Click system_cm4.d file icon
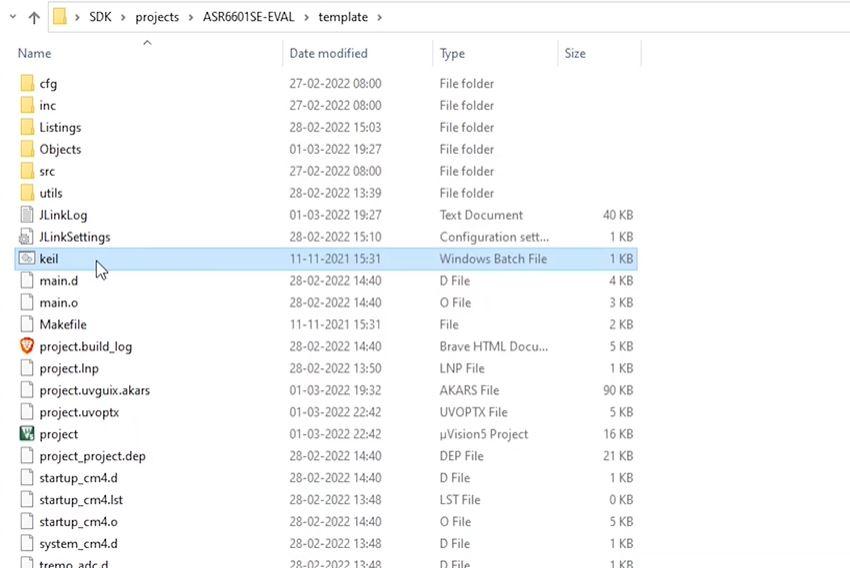The width and height of the screenshot is (850, 568). tap(27, 543)
